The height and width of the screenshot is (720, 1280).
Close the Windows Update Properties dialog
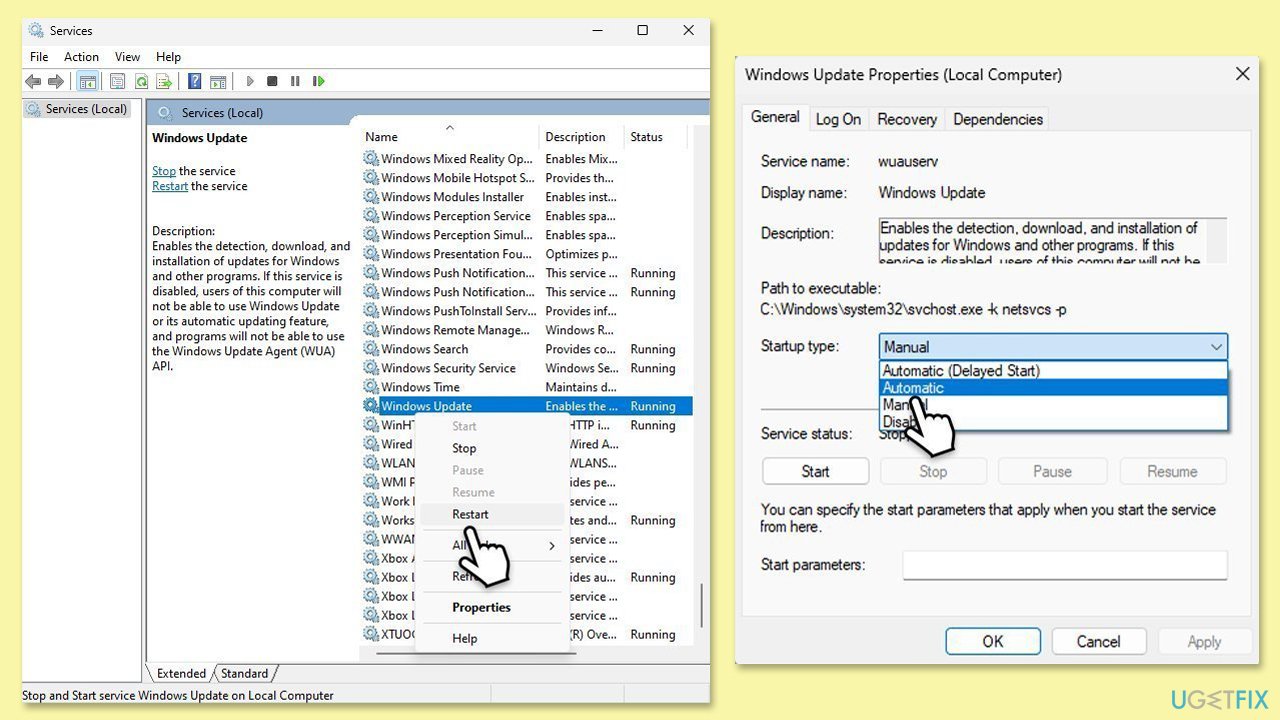(x=1242, y=74)
